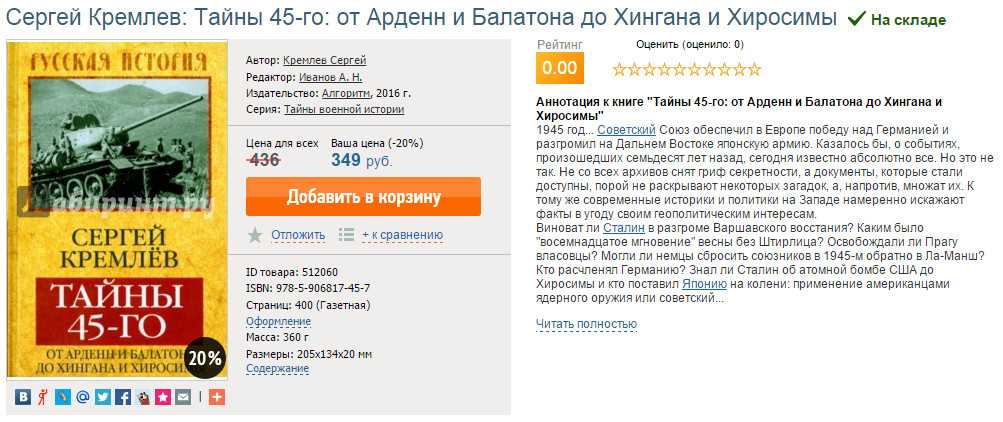Share via Mail.ru @ icon
Viewport: 1003px width, 422px height.
[82, 397]
